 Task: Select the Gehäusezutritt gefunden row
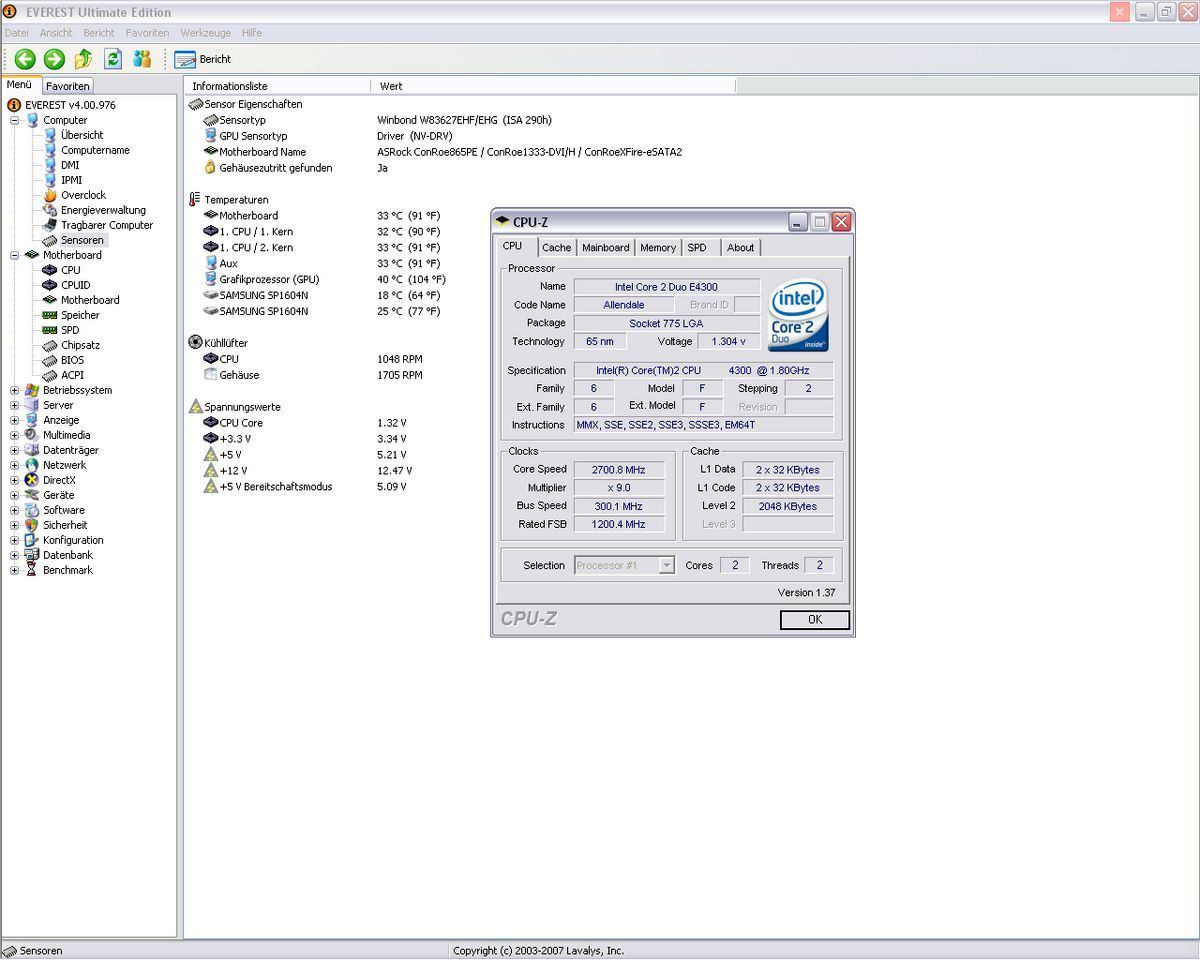pos(296,168)
